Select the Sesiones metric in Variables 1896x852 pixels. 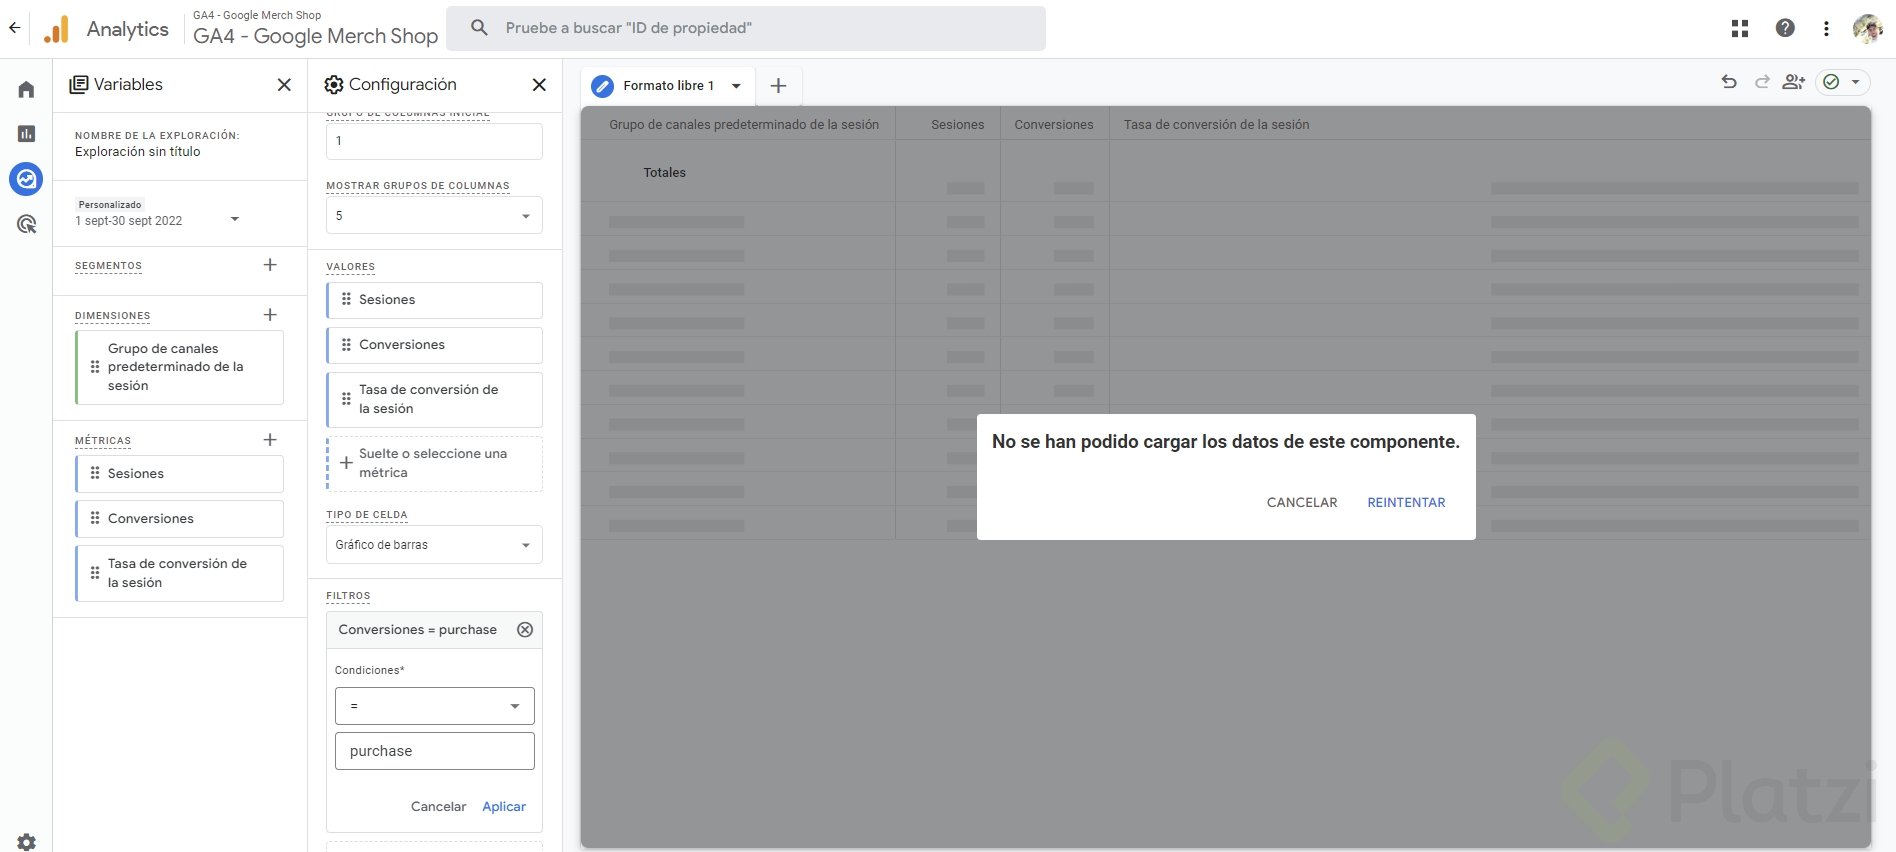click(179, 474)
